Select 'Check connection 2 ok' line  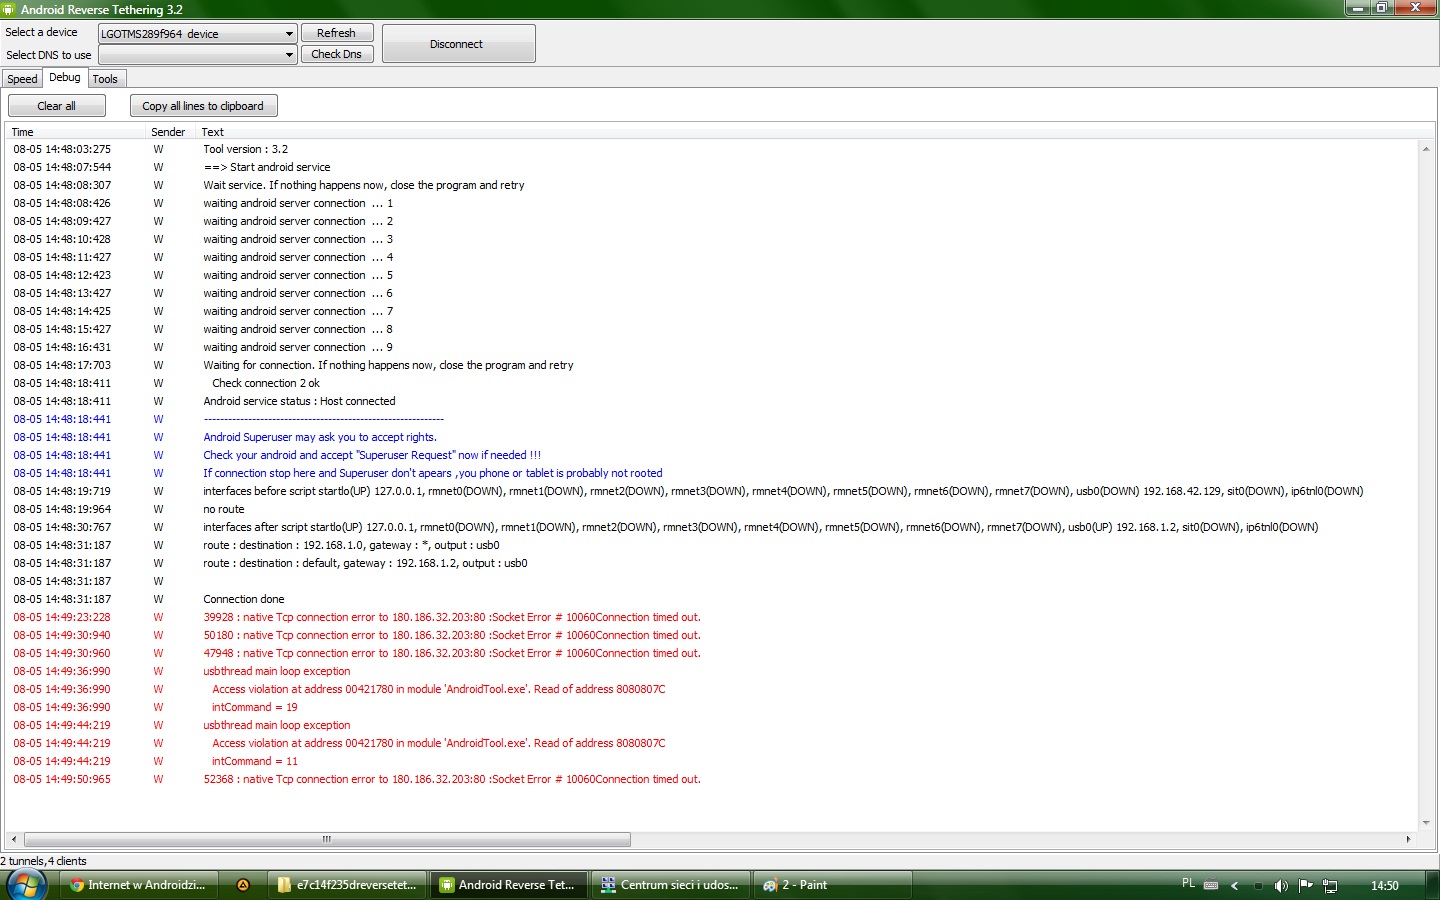click(266, 383)
